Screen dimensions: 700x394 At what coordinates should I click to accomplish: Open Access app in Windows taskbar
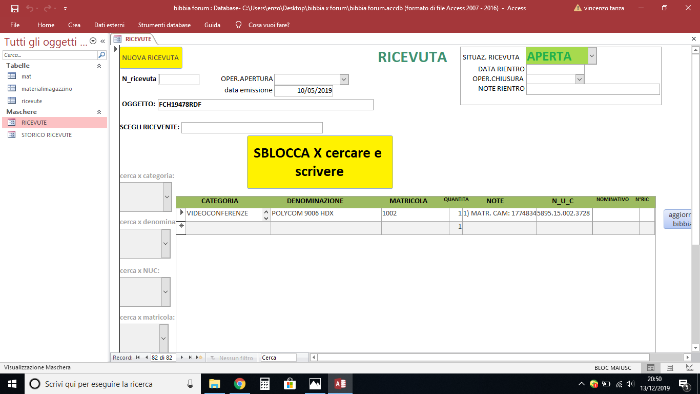340,384
